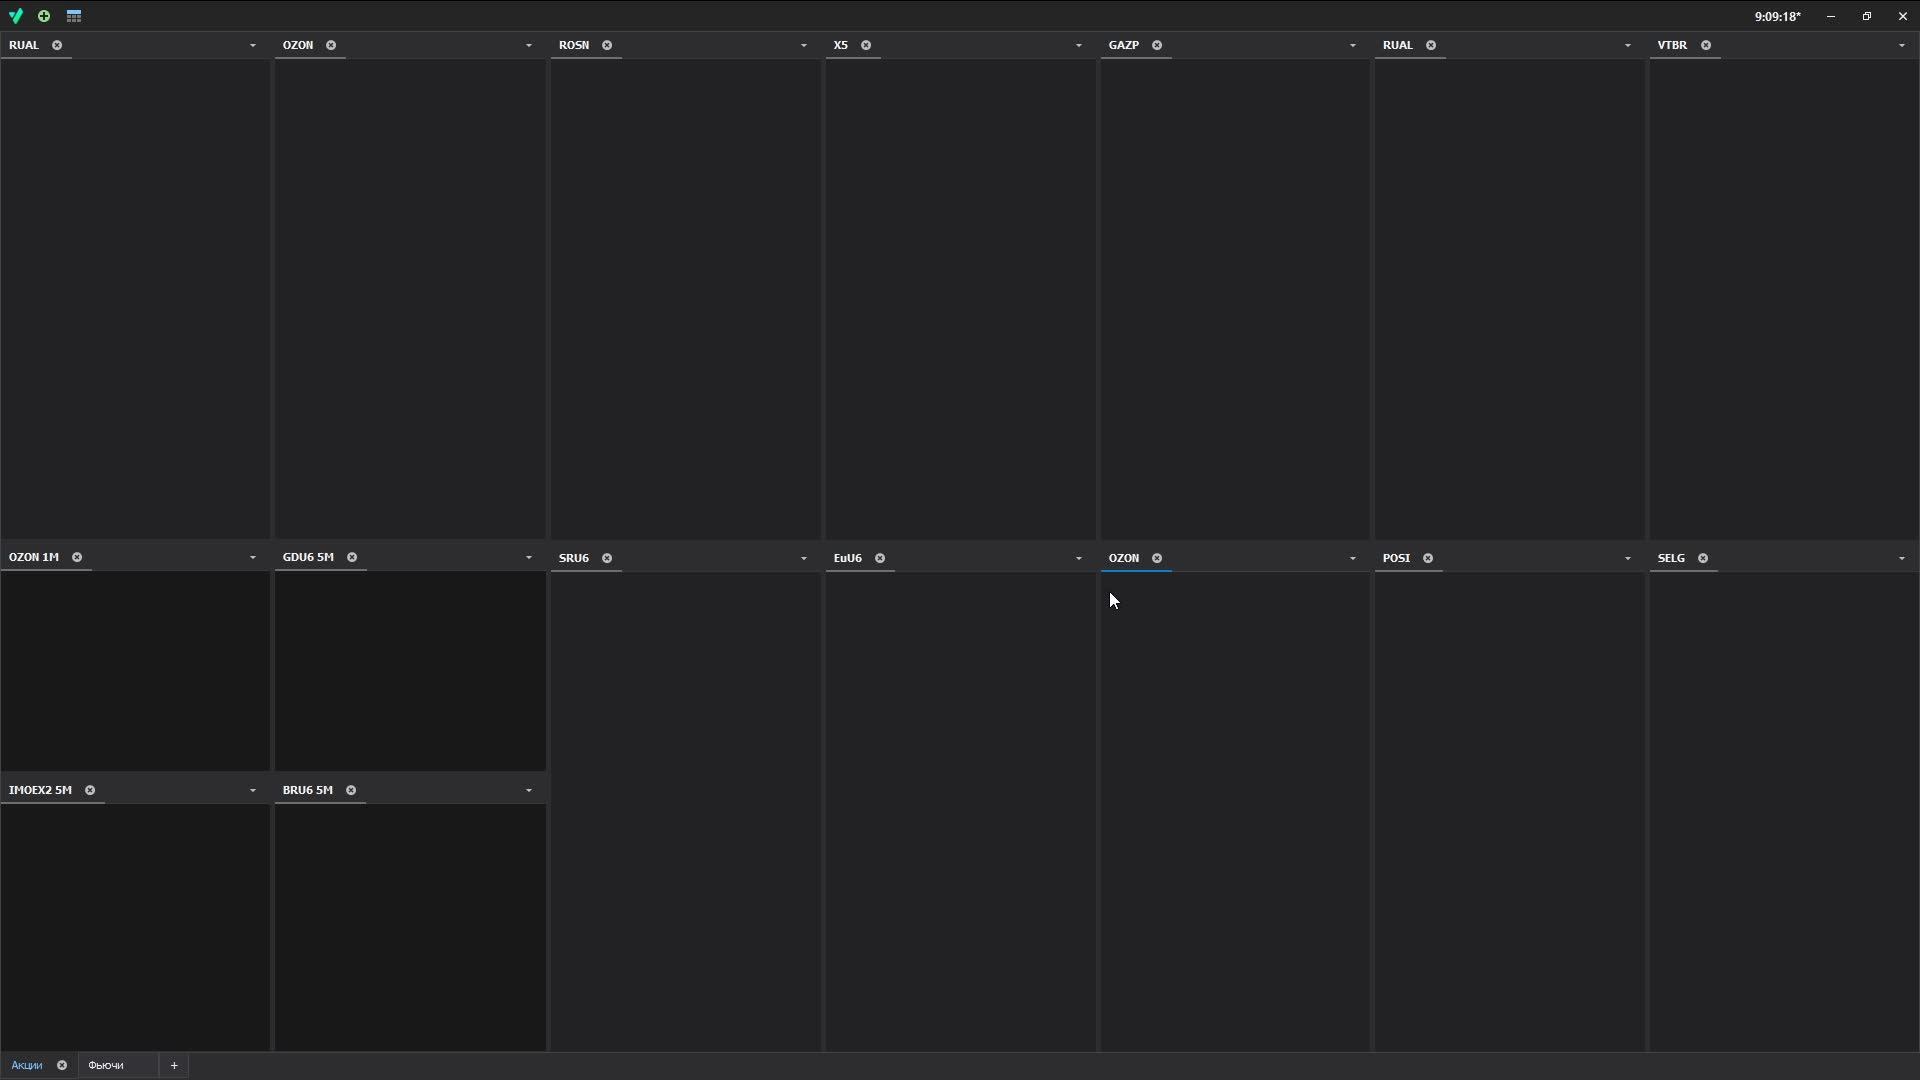Show the SELG panel dropdown menu
The image size is (1920, 1080).
(1901, 558)
